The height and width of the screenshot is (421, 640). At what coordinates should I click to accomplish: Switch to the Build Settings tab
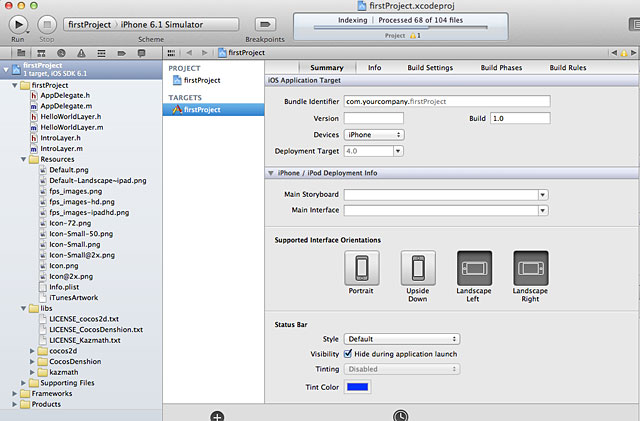click(430, 68)
